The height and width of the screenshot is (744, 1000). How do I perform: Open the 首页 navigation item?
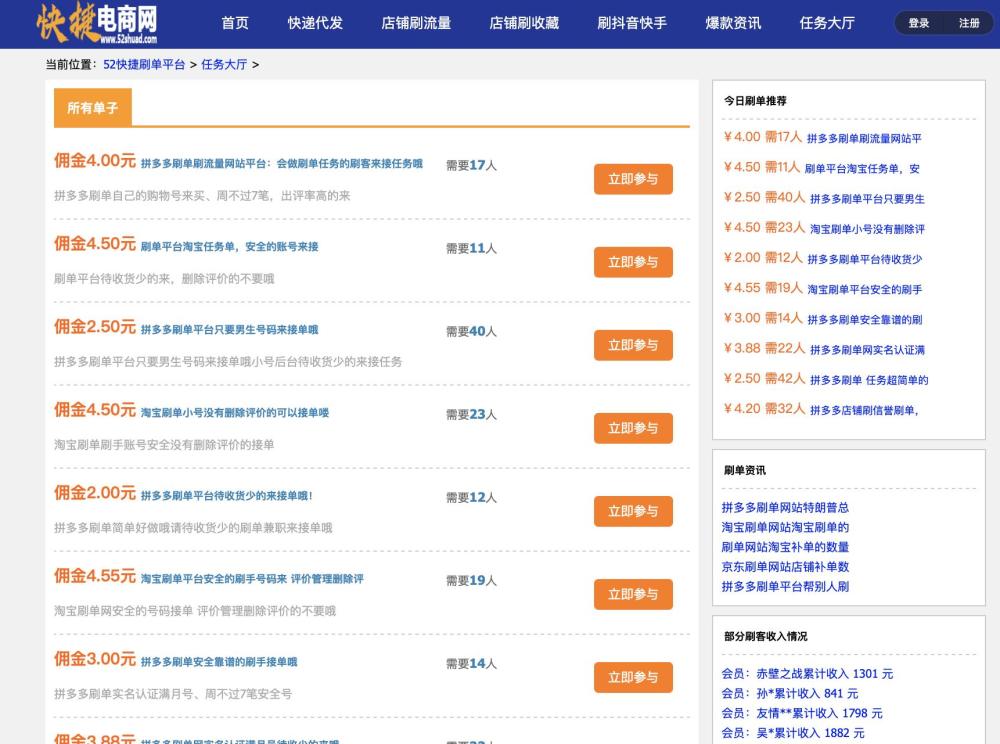(235, 23)
